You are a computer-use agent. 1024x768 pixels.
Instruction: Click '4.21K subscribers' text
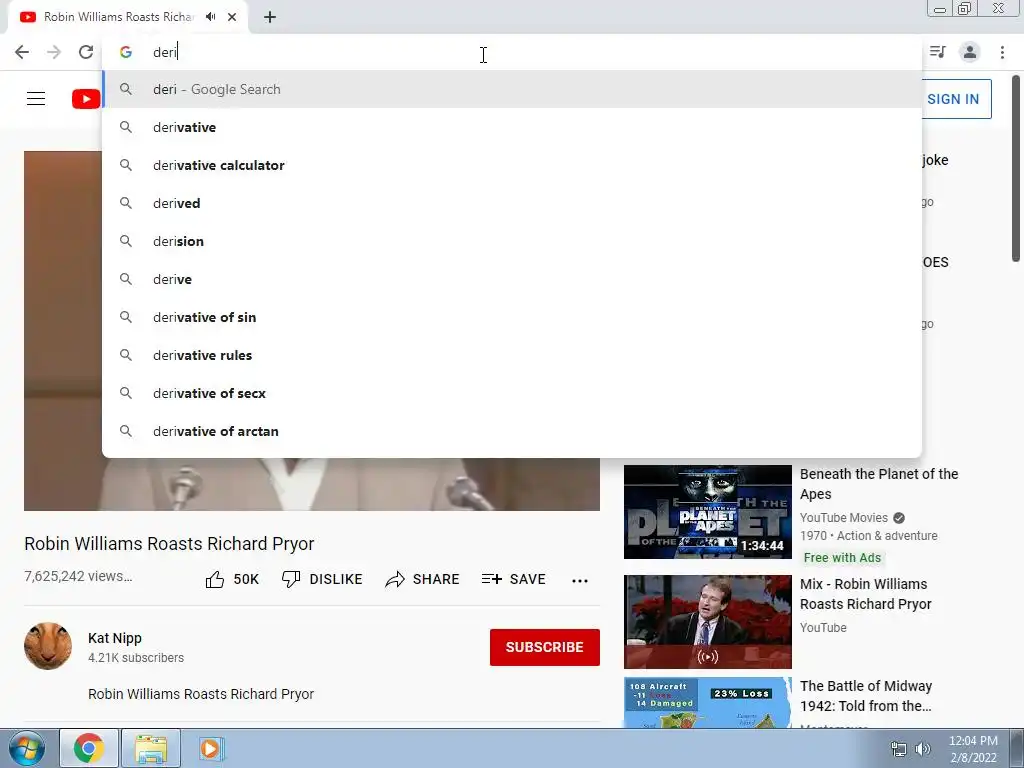click(136, 658)
